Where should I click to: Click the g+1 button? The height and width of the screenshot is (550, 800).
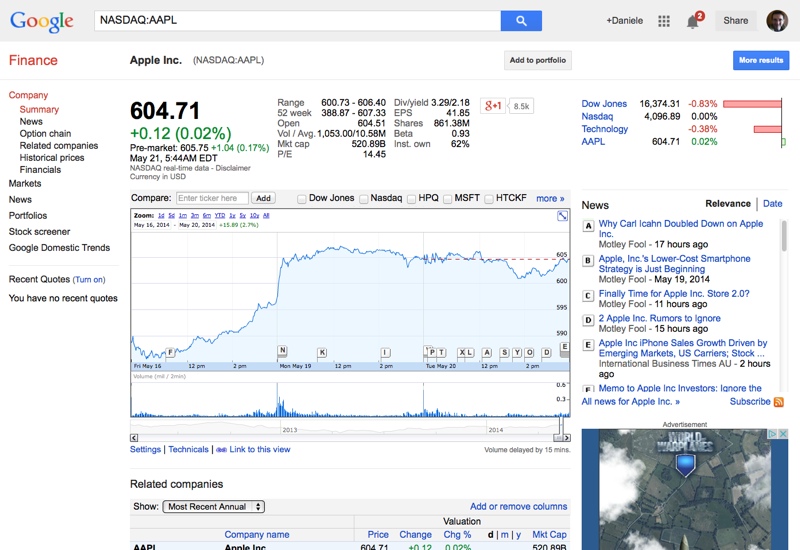click(x=493, y=106)
